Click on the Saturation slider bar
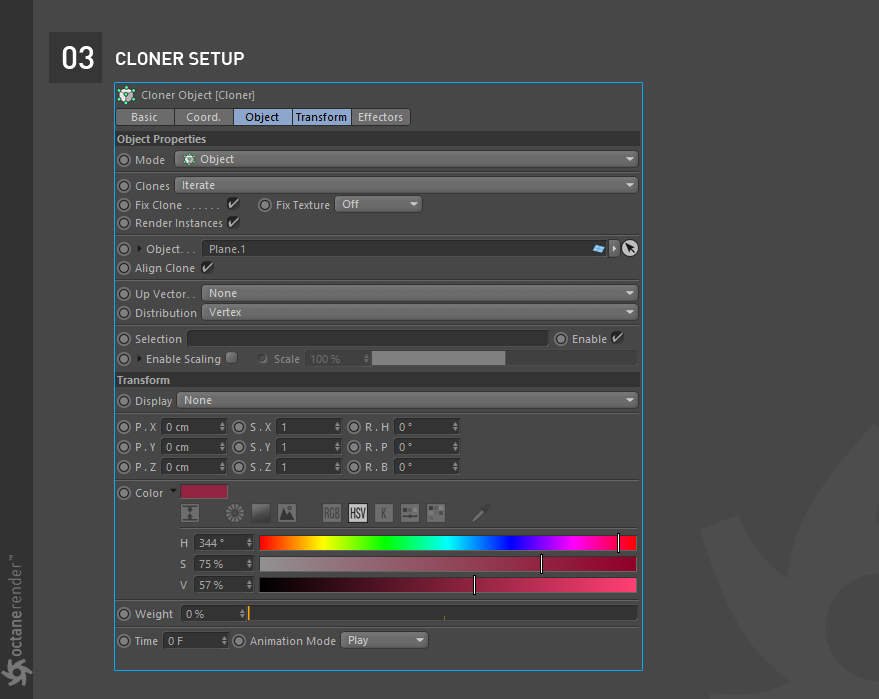Viewport: 879px width, 699px height. click(448, 564)
